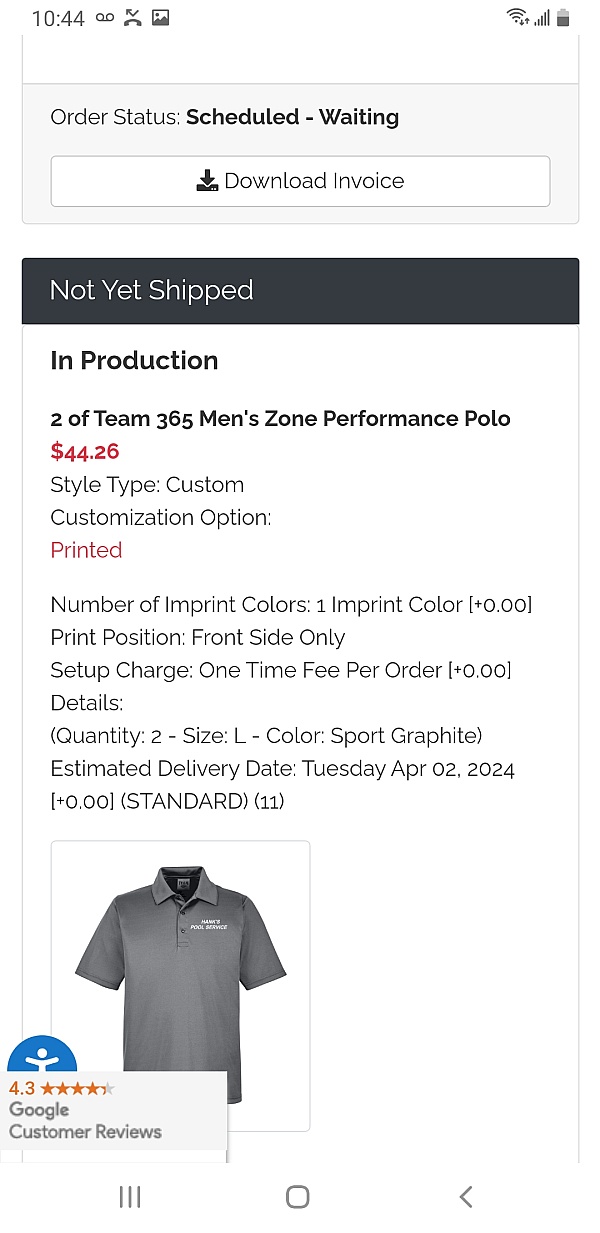600x1233 pixels.
Task: Tap the Android back arrow
Action: (465, 1196)
